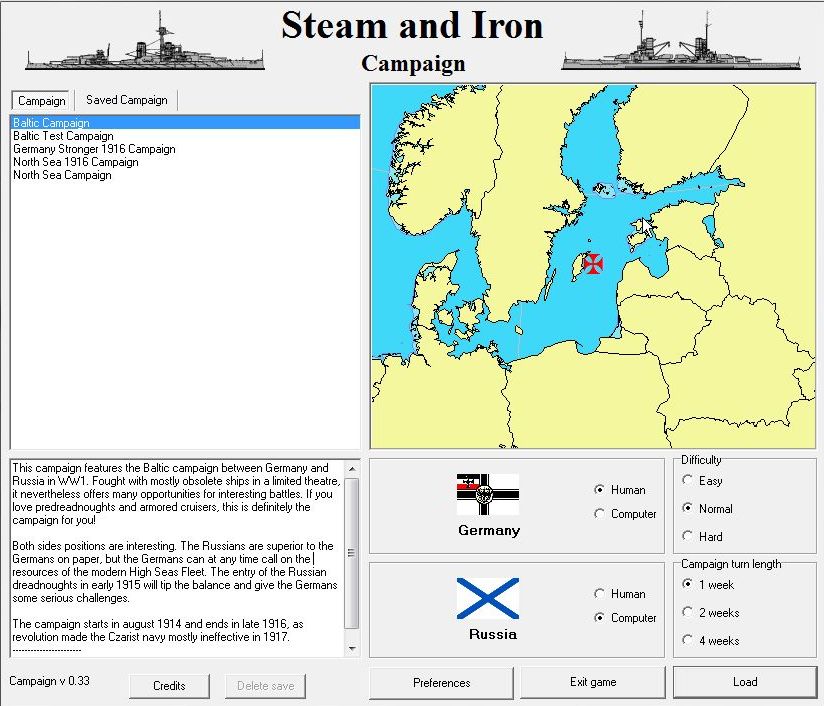Select North Sea 1916 Campaign from list
Viewport: 824px width, 706px height.
76,162
